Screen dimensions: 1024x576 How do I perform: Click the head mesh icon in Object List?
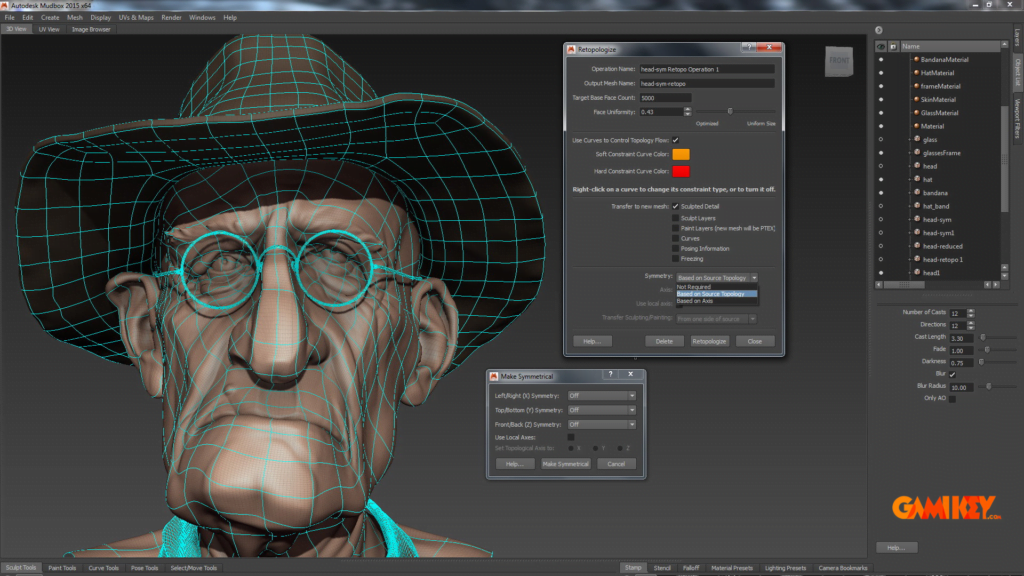(915, 165)
